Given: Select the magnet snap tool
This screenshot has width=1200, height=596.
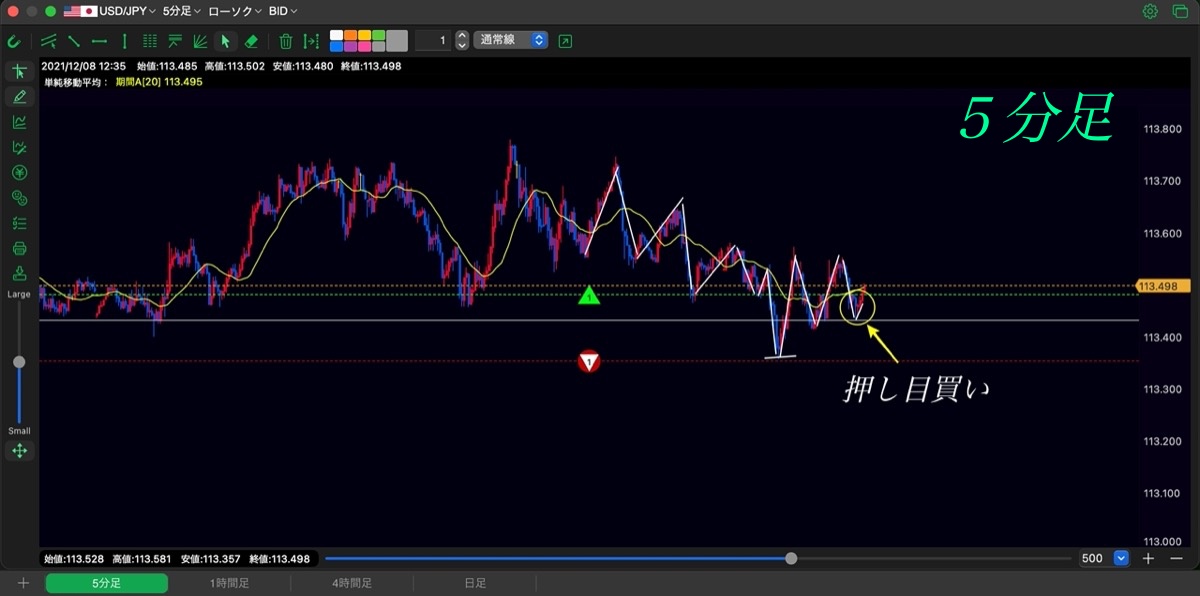Looking at the screenshot, I should 14,41.
